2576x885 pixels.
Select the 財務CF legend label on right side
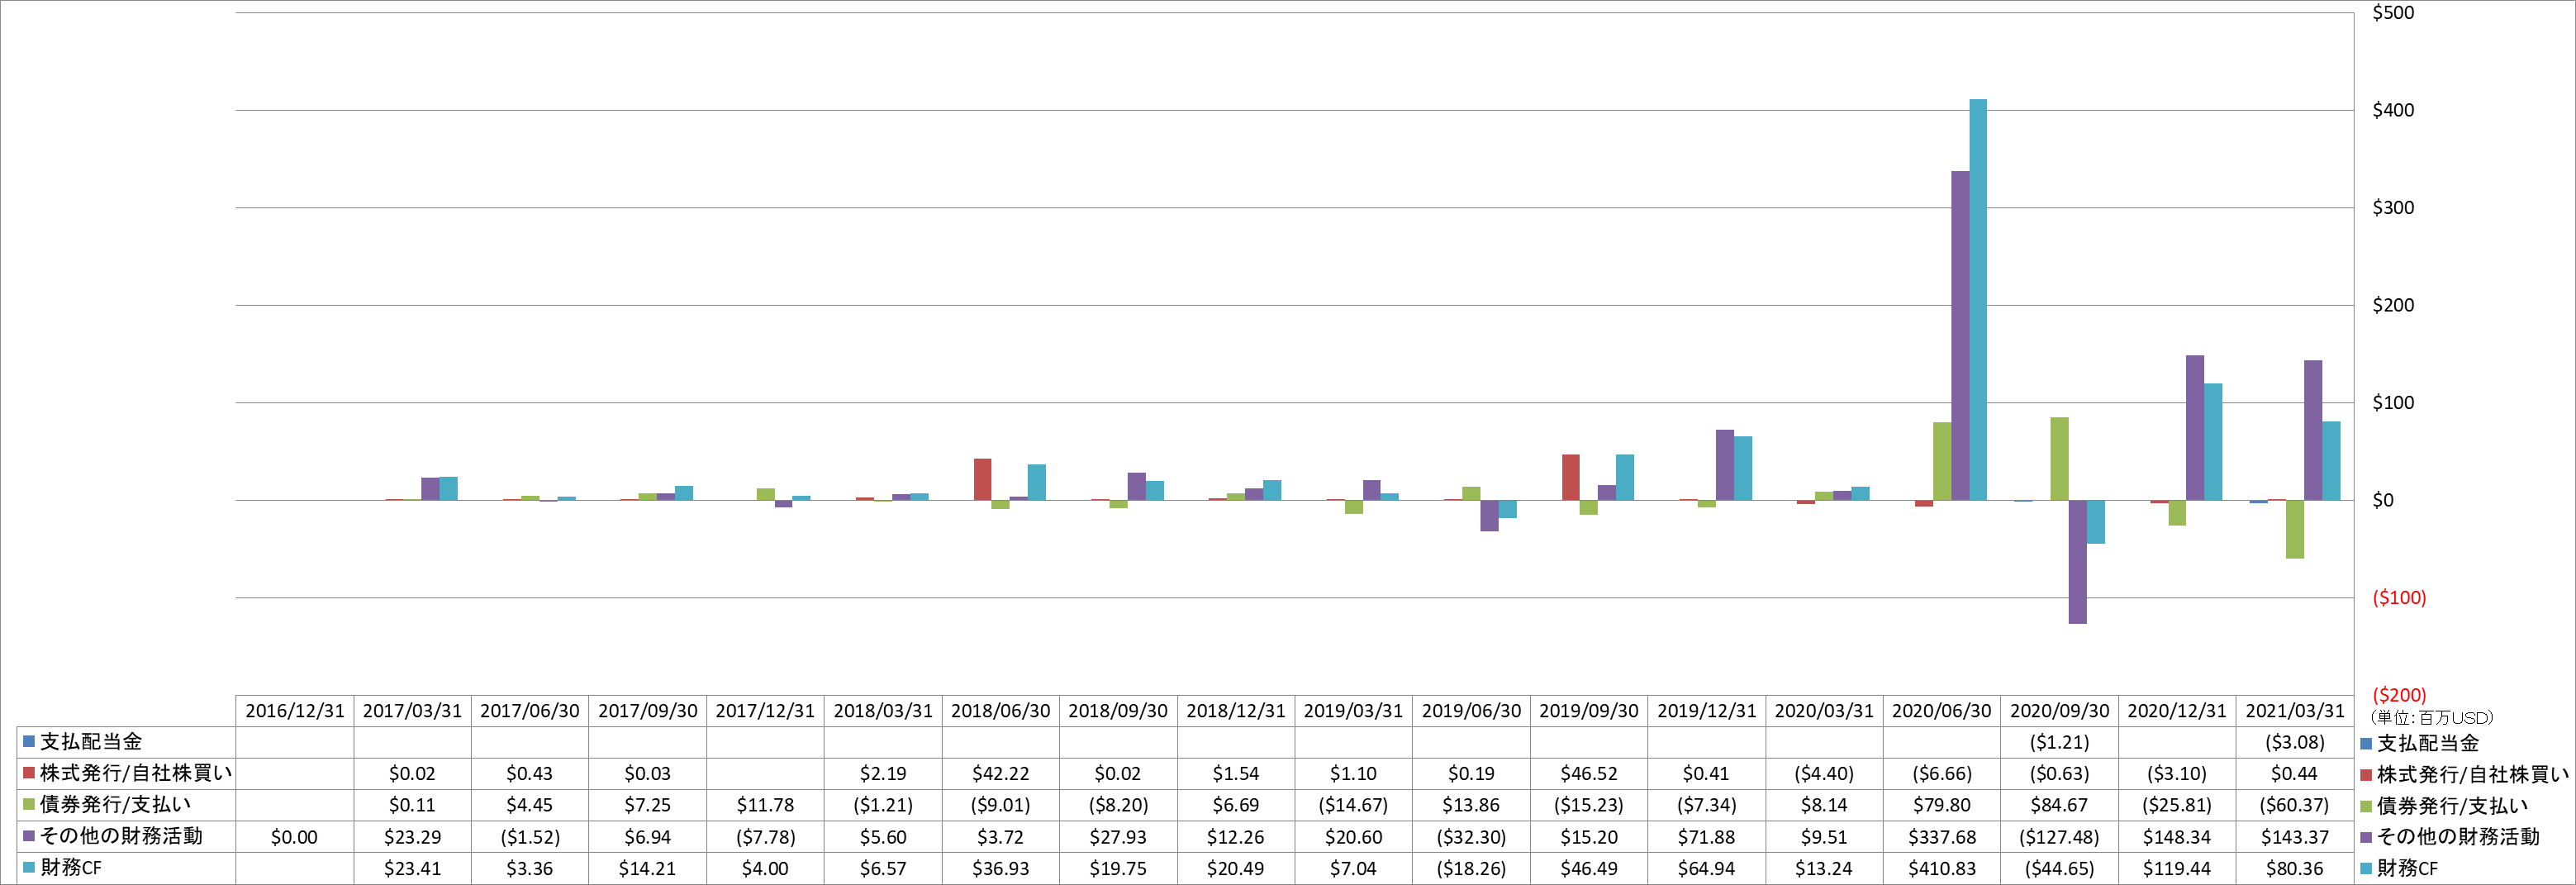click(2407, 869)
